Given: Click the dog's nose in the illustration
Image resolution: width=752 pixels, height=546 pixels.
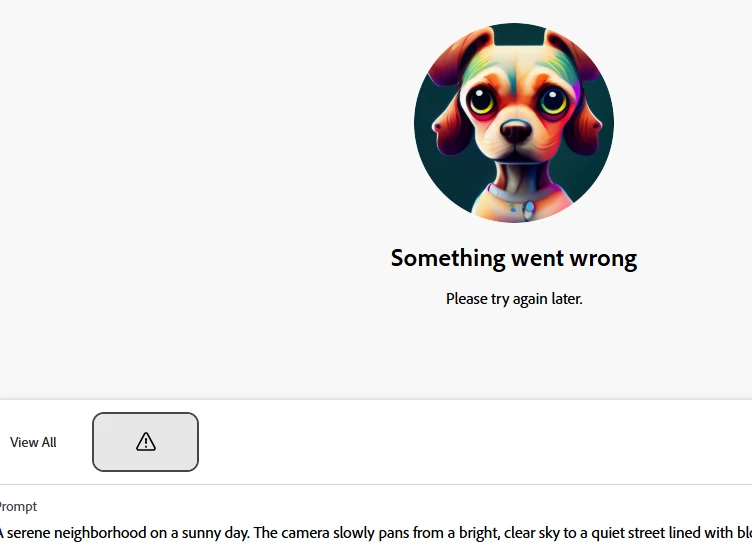Looking at the screenshot, I should 516,131.
